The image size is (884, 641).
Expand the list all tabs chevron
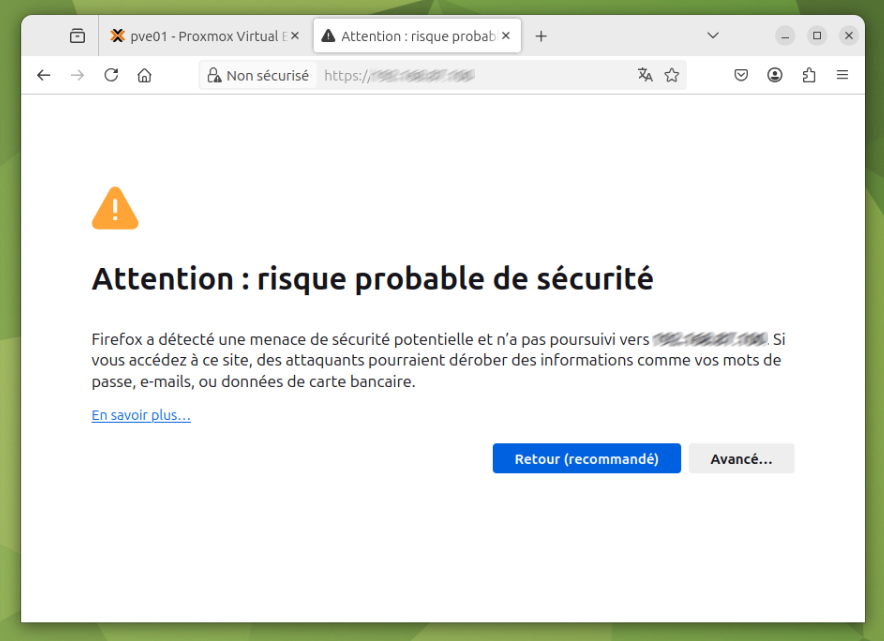(713, 36)
